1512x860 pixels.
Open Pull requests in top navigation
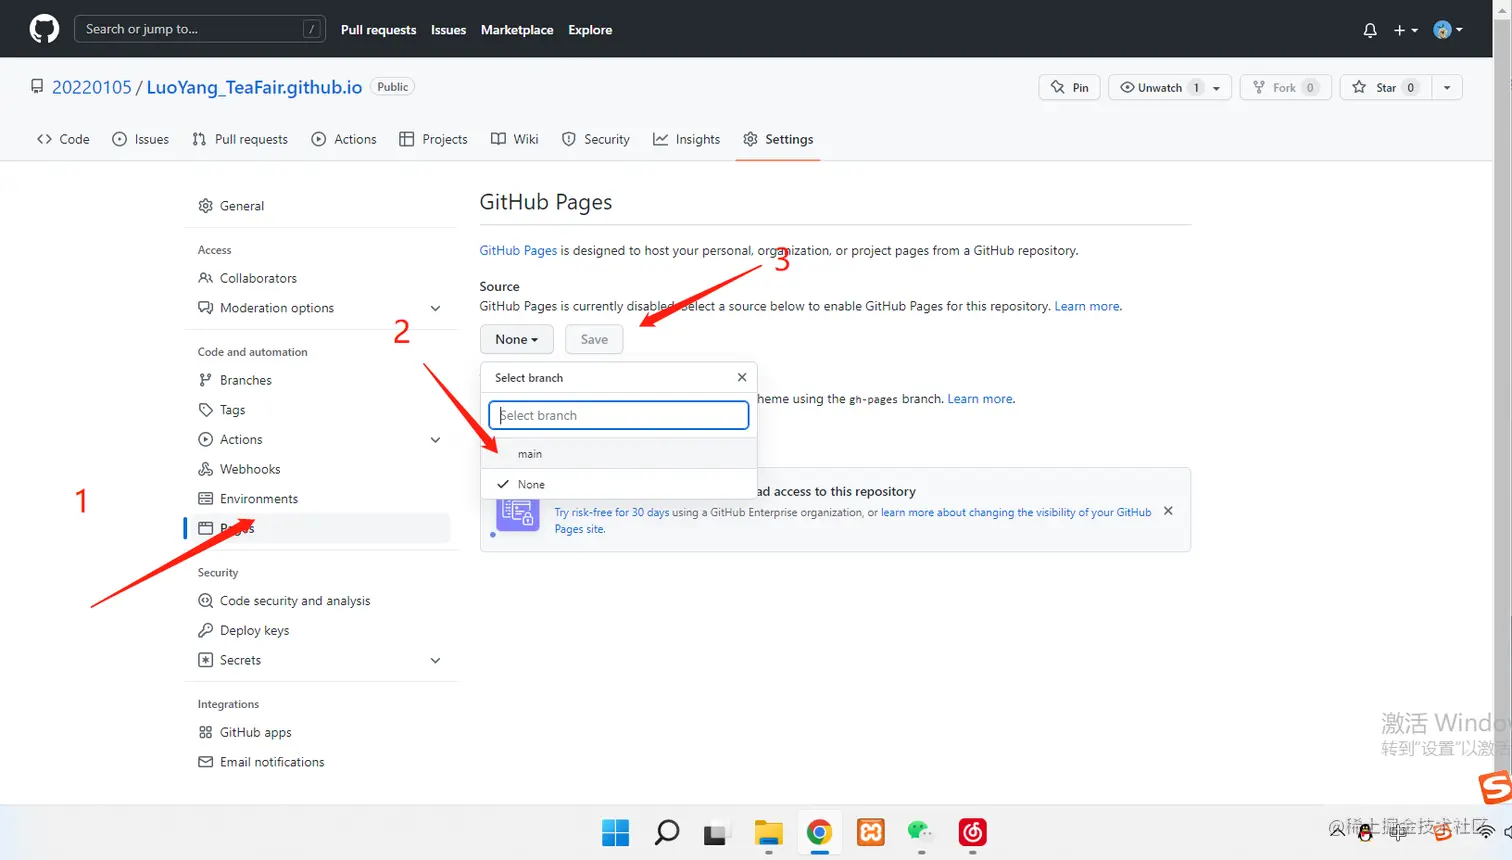tap(378, 30)
